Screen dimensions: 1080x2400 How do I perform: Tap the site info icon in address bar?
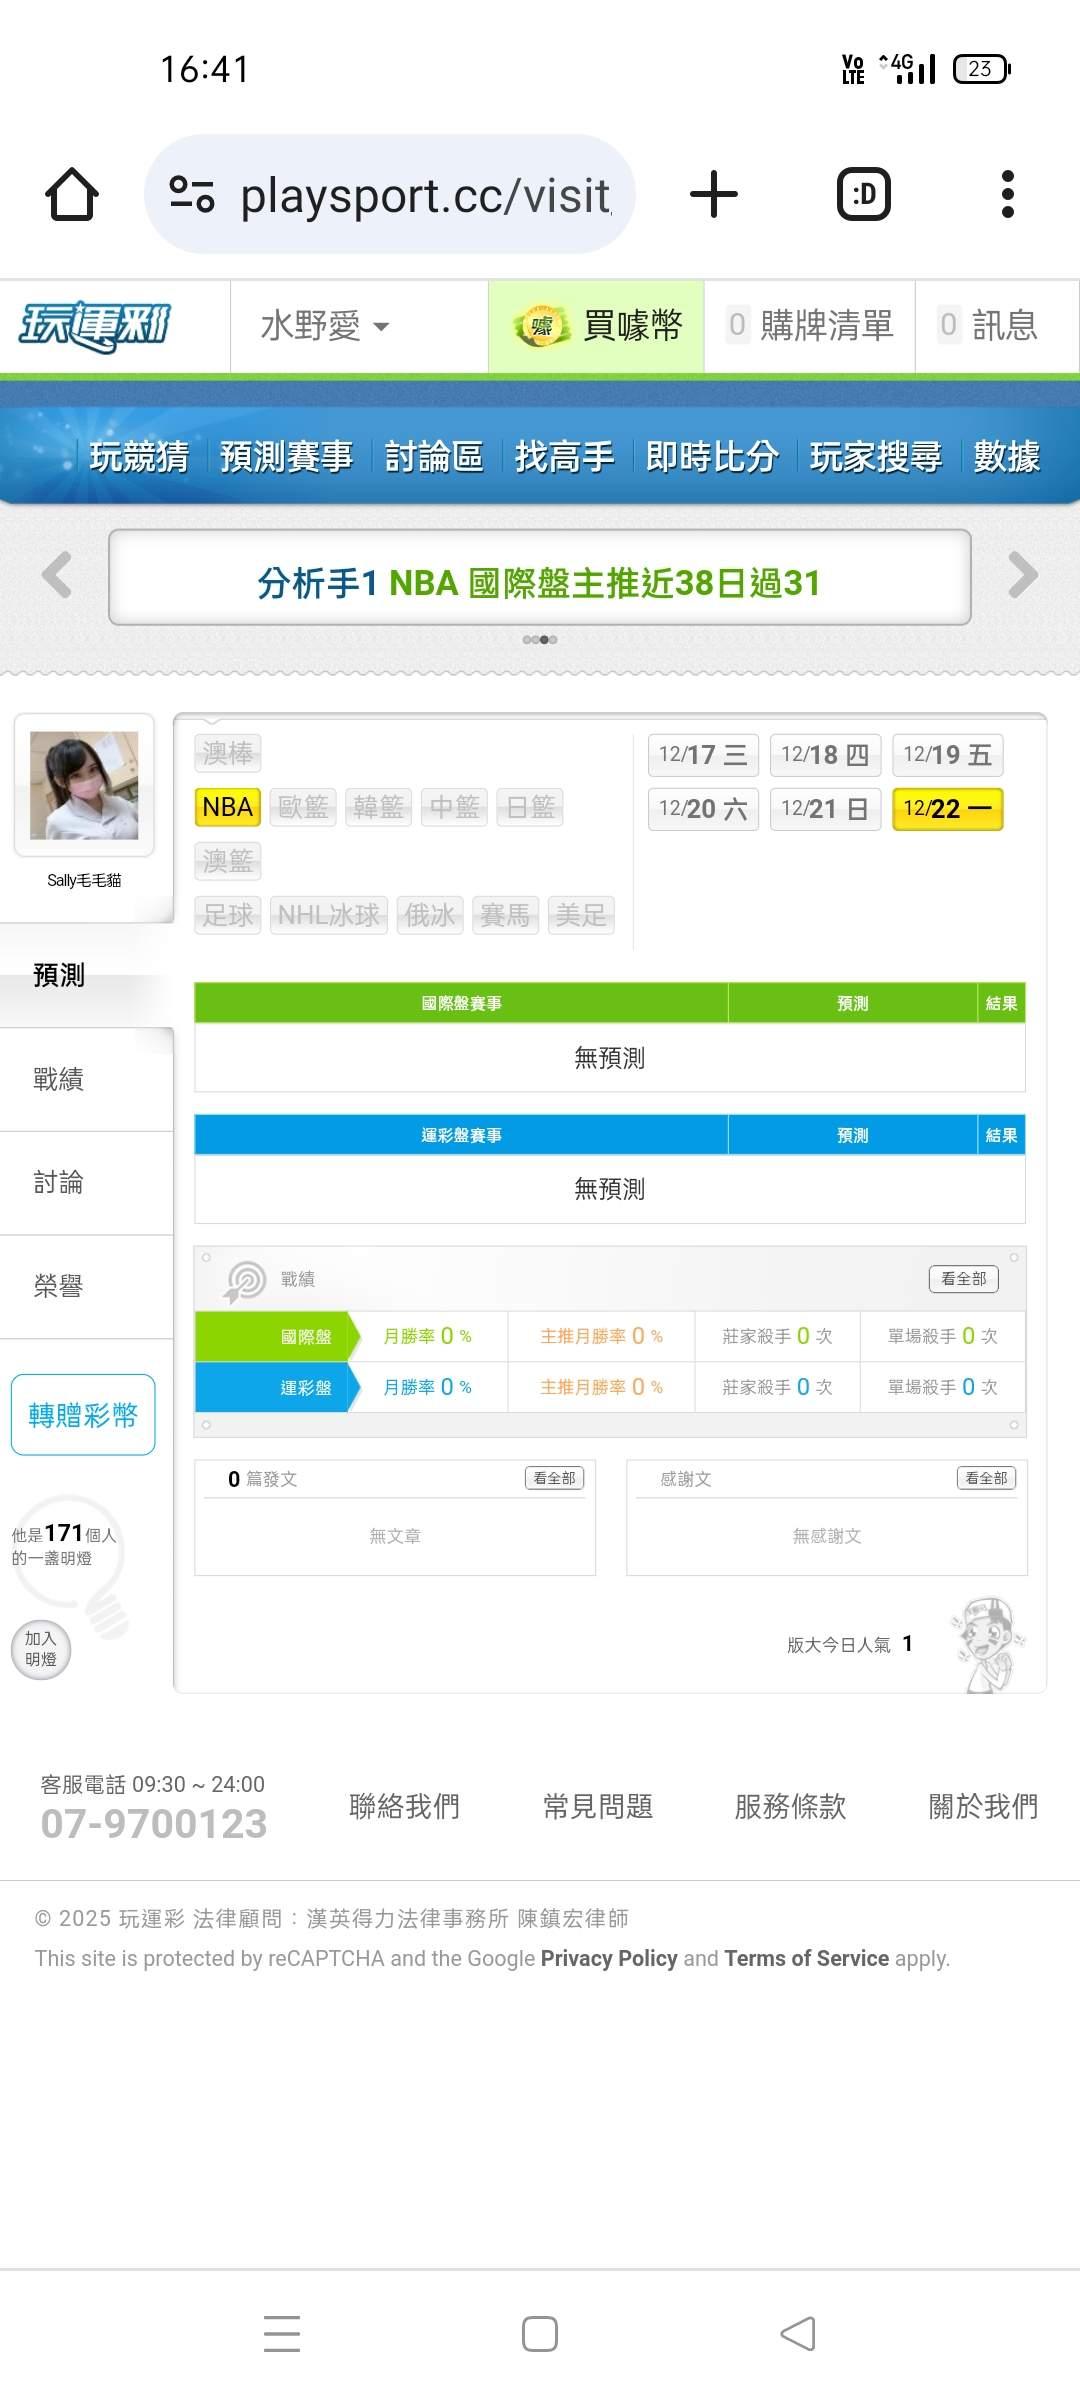[x=192, y=194]
